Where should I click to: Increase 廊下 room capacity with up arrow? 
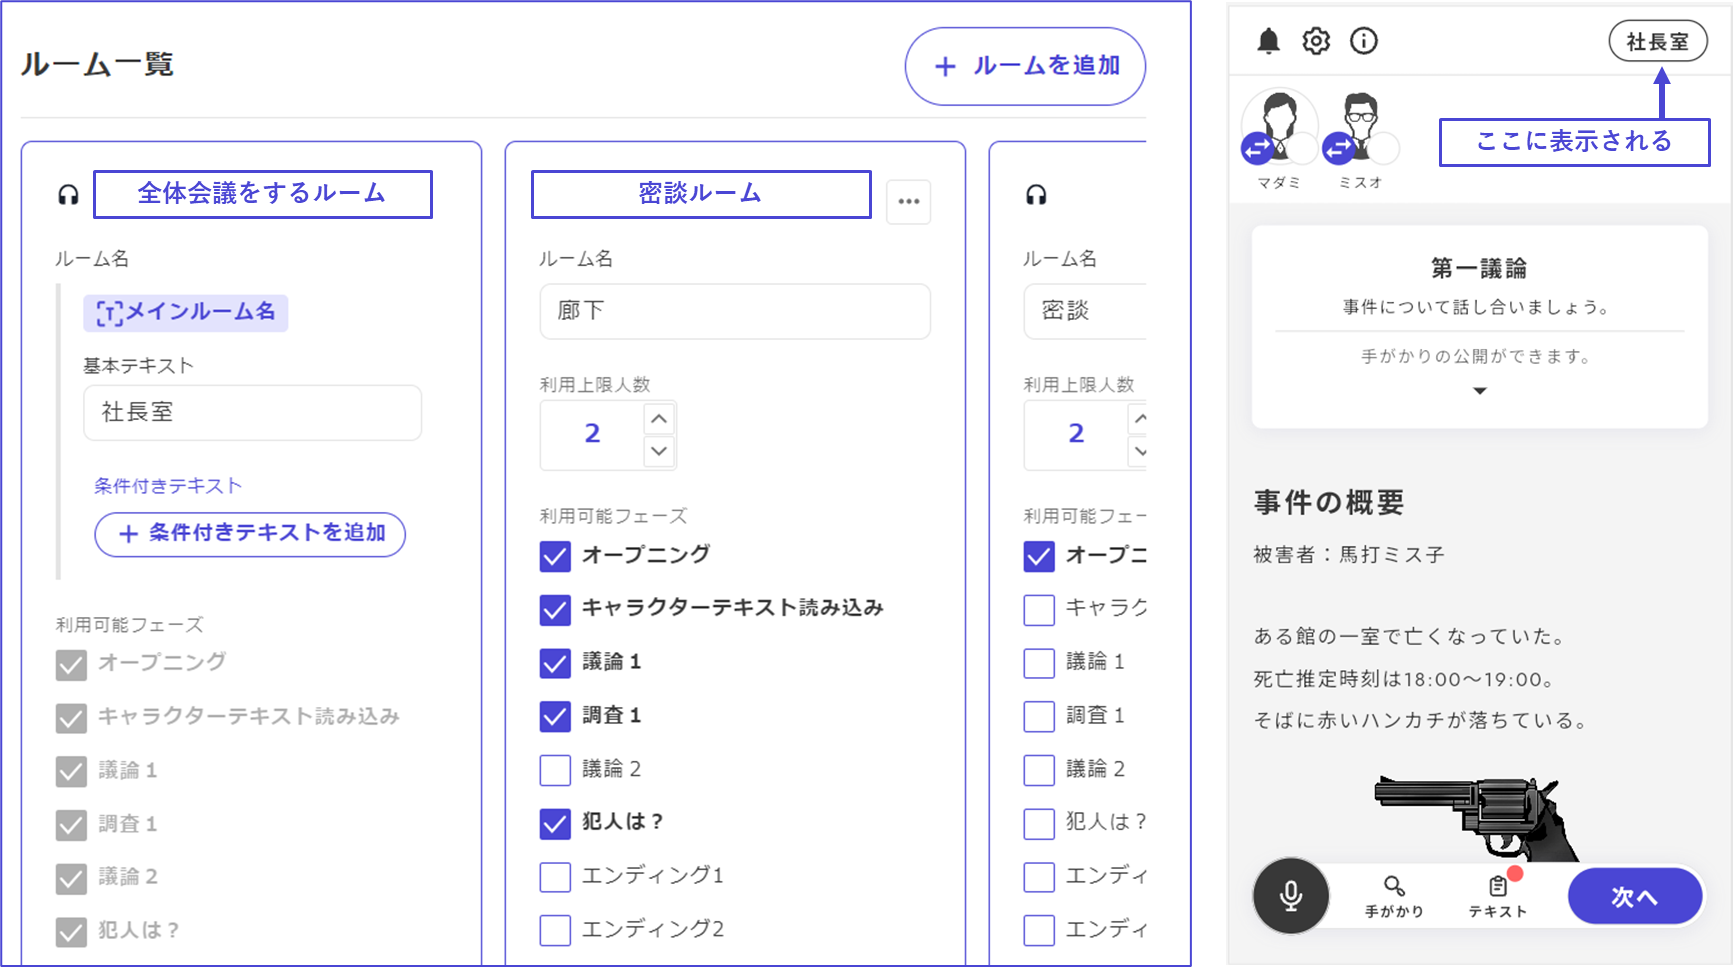point(659,418)
